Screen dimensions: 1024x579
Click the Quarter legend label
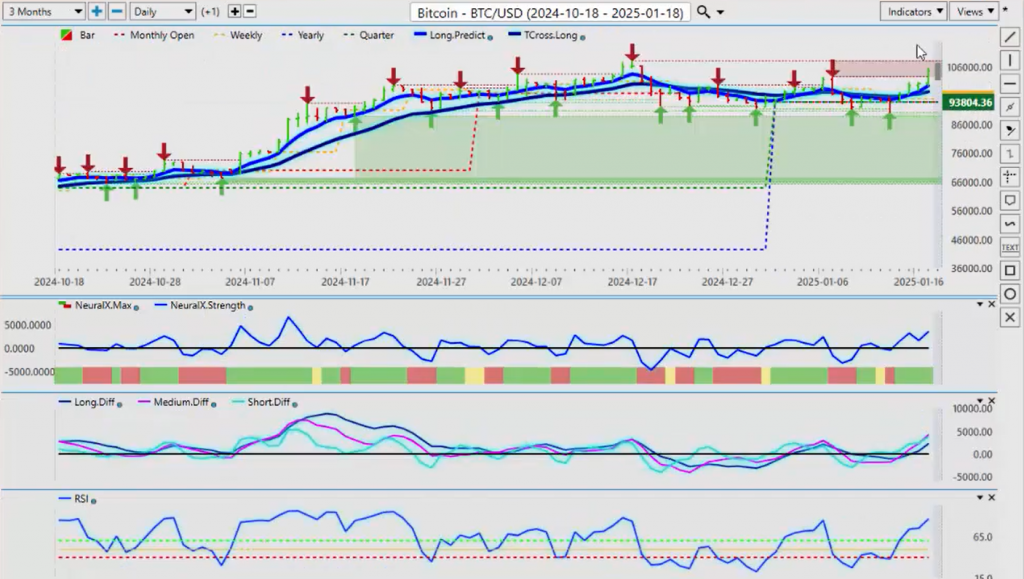coord(377,35)
